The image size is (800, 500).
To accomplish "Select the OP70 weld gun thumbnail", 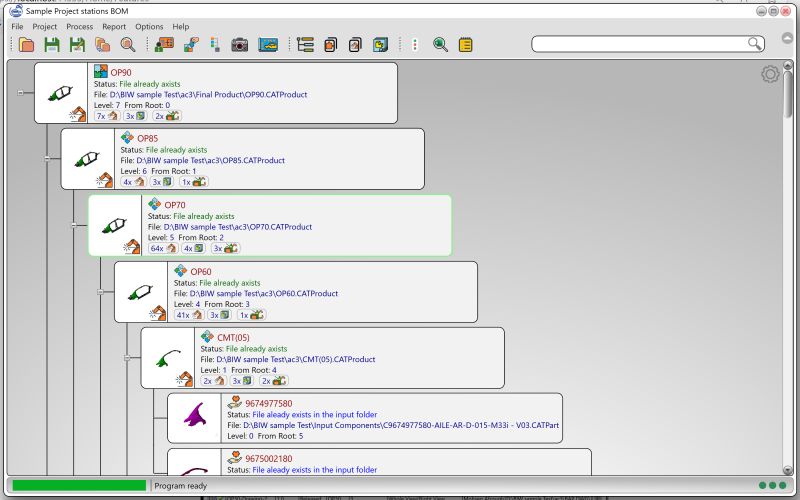I will (x=115, y=225).
